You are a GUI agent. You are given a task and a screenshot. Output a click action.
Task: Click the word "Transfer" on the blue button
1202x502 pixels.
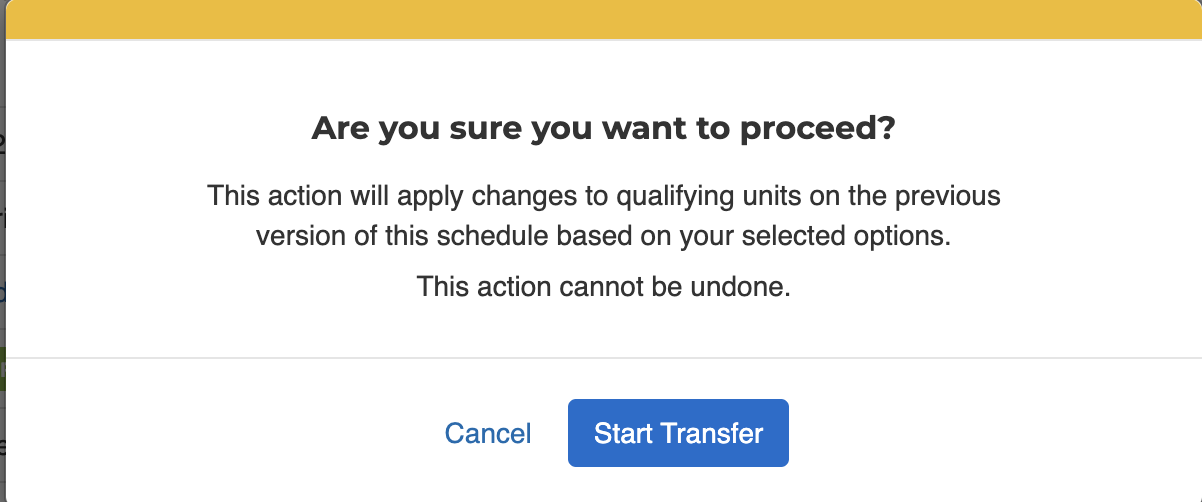click(711, 433)
